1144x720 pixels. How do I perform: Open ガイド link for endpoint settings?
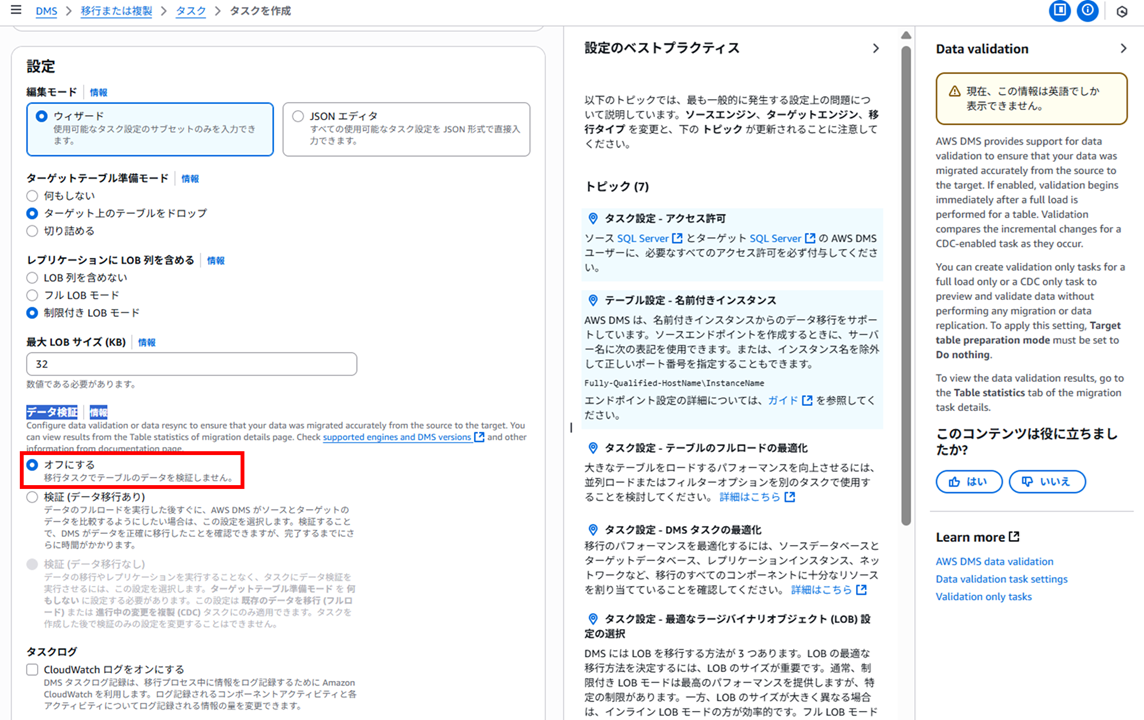tap(783, 400)
